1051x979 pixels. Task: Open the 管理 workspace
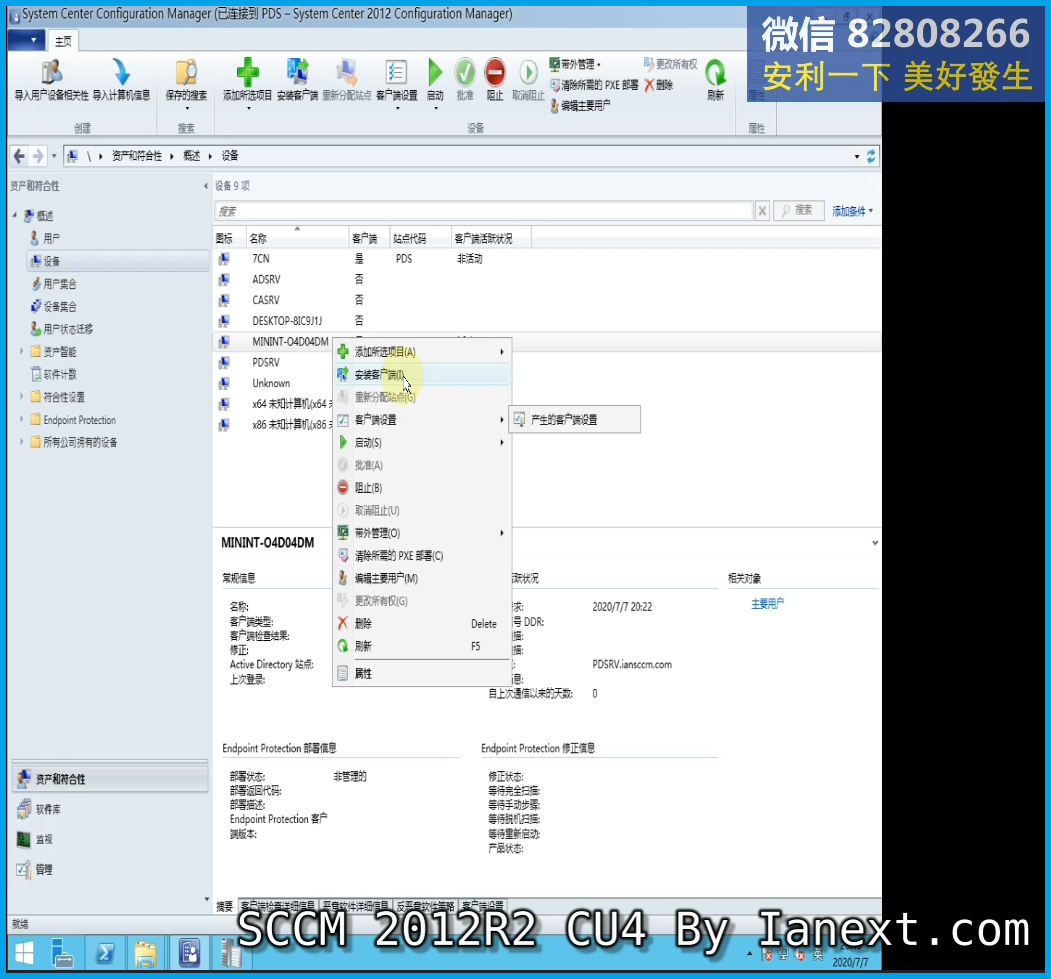(x=109, y=869)
